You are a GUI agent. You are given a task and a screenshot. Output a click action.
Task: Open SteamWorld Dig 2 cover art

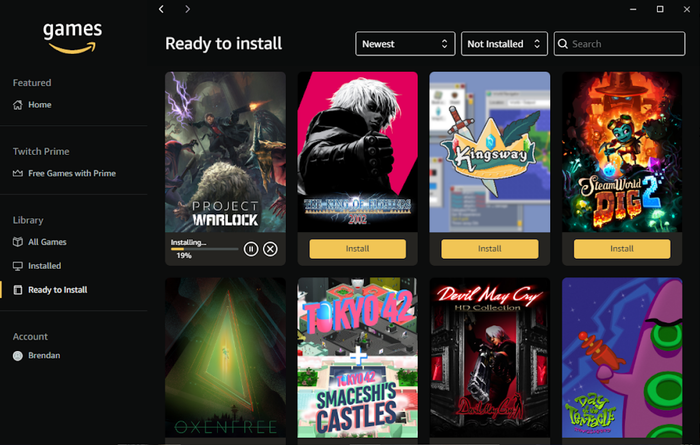pos(622,152)
